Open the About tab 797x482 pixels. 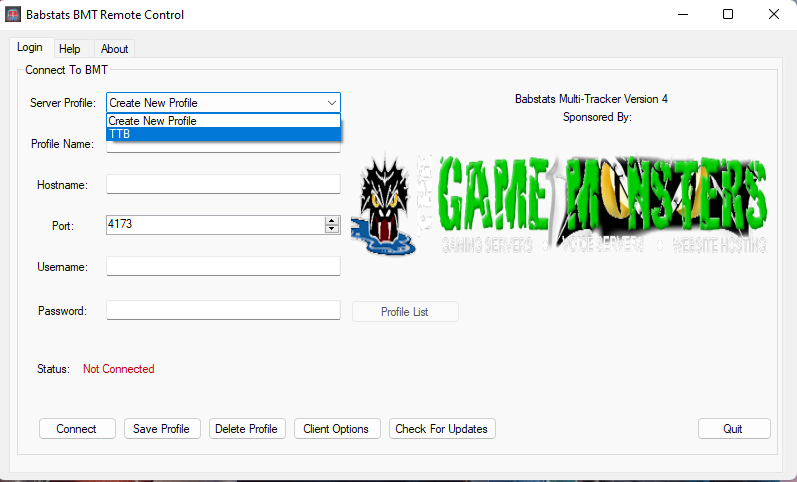pyautogui.click(x=114, y=49)
